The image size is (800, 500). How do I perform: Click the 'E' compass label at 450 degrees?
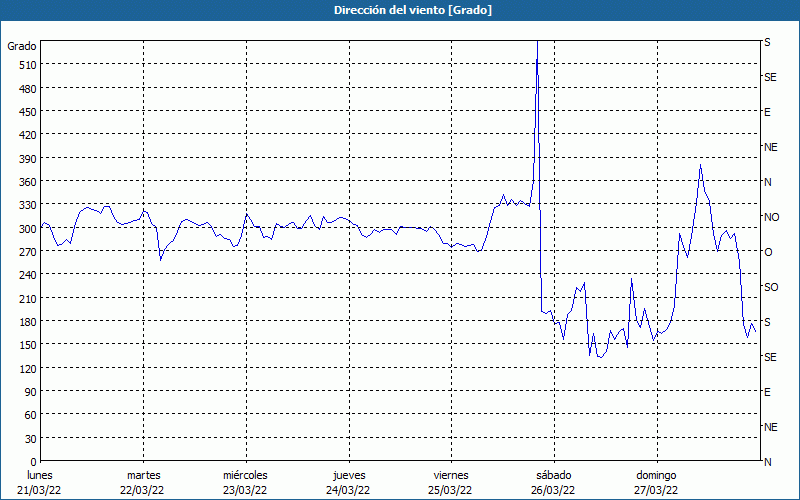[767, 112]
